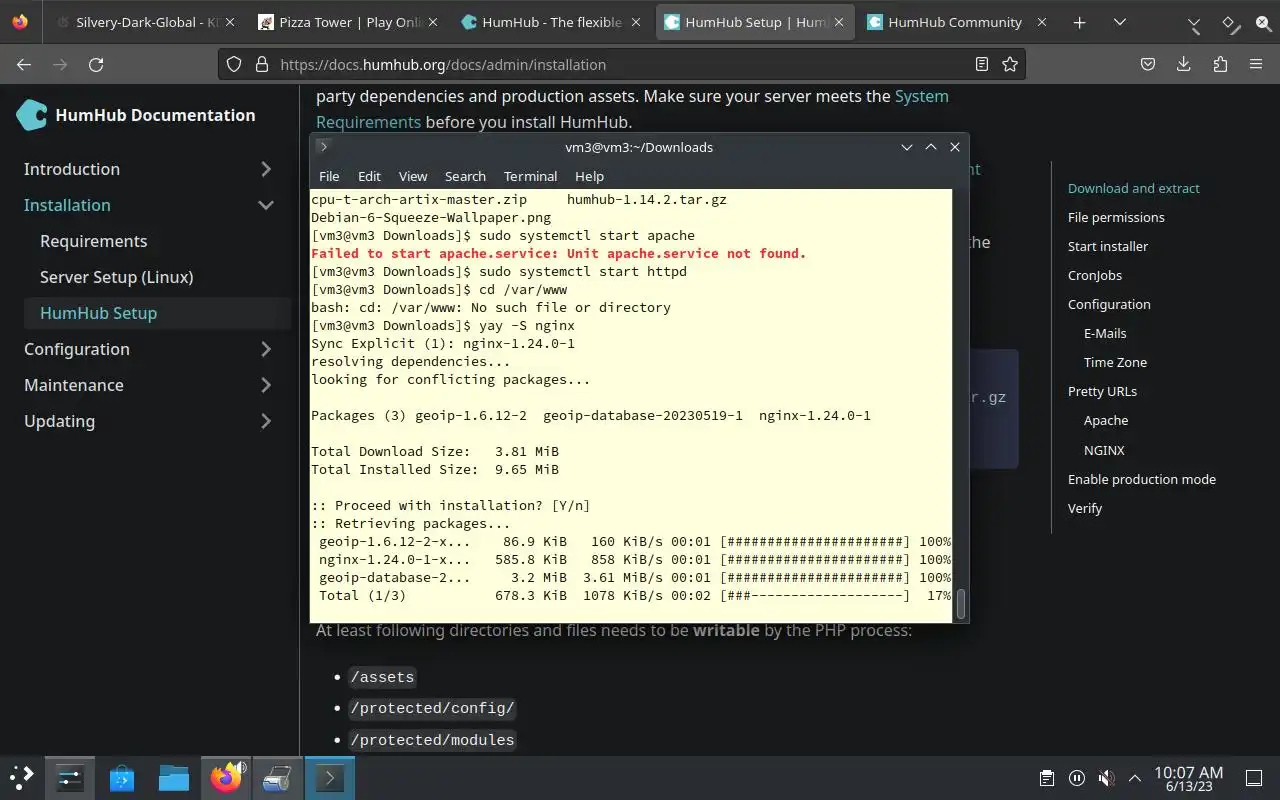
Task: Open the Firefox hamburger menu
Action: coord(1256,64)
